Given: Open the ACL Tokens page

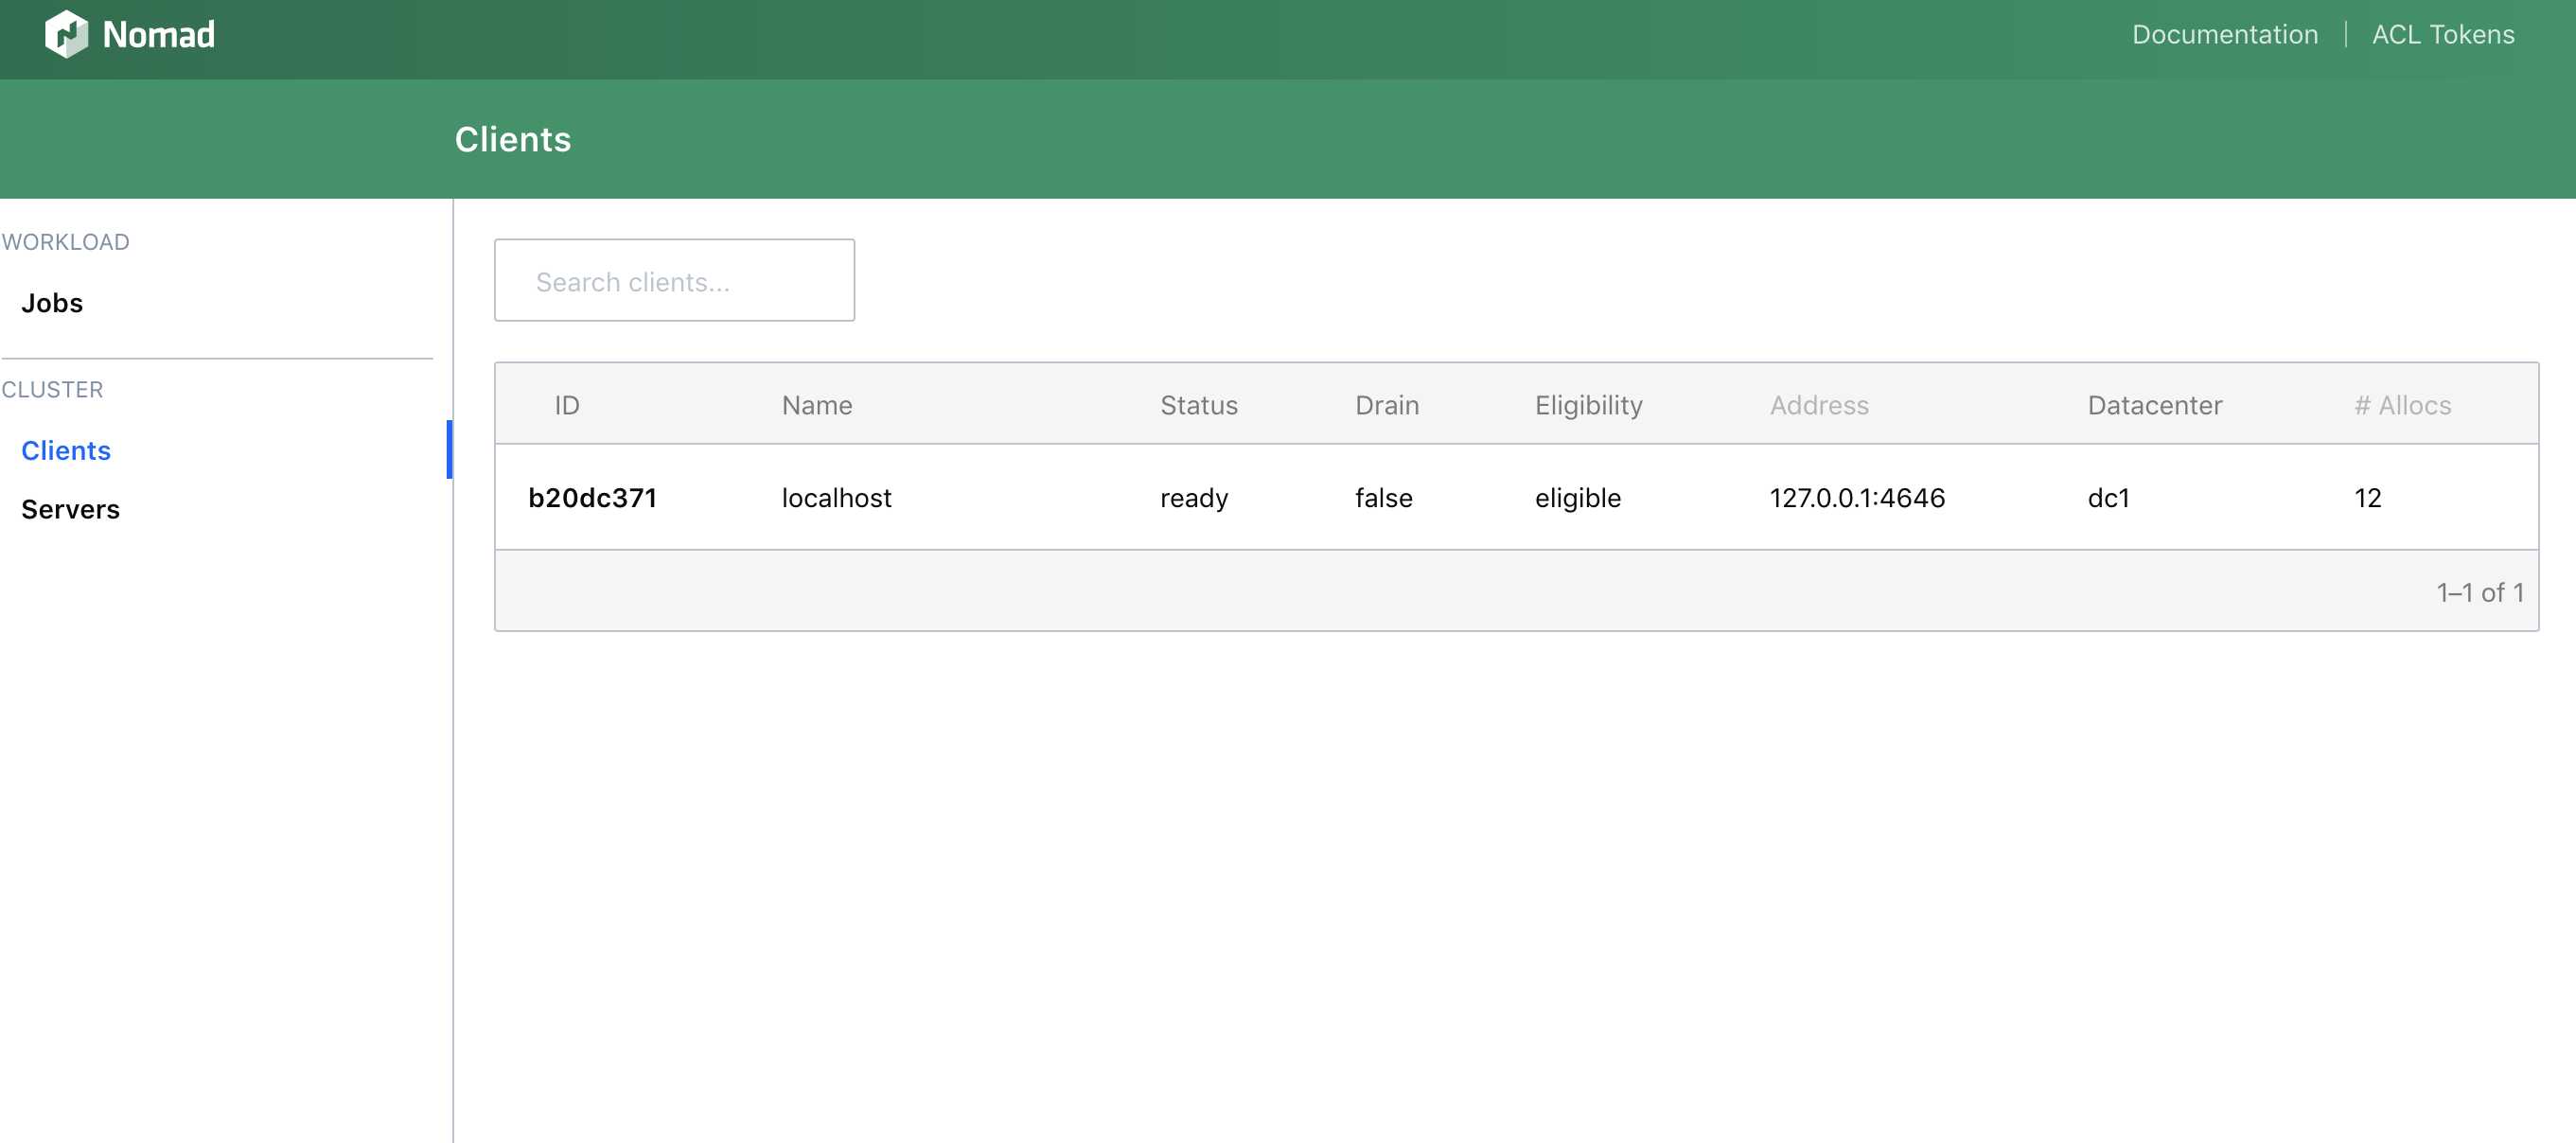Looking at the screenshot, I should click(2442, 34).
